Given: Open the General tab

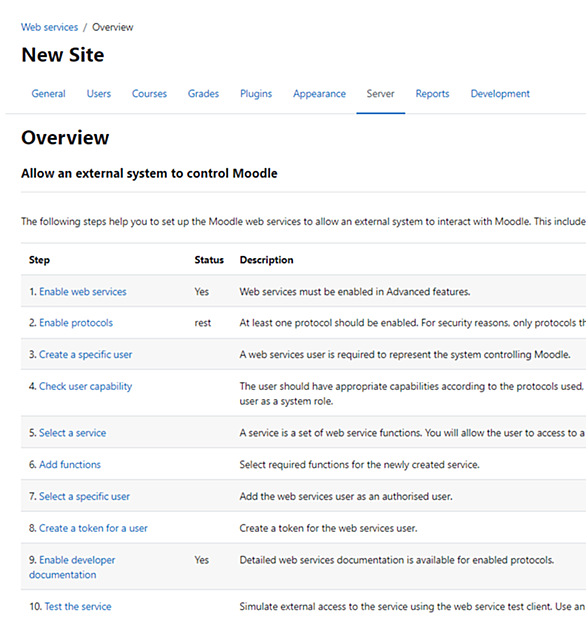Looking at the screenshot, I should tap(48, 94).
